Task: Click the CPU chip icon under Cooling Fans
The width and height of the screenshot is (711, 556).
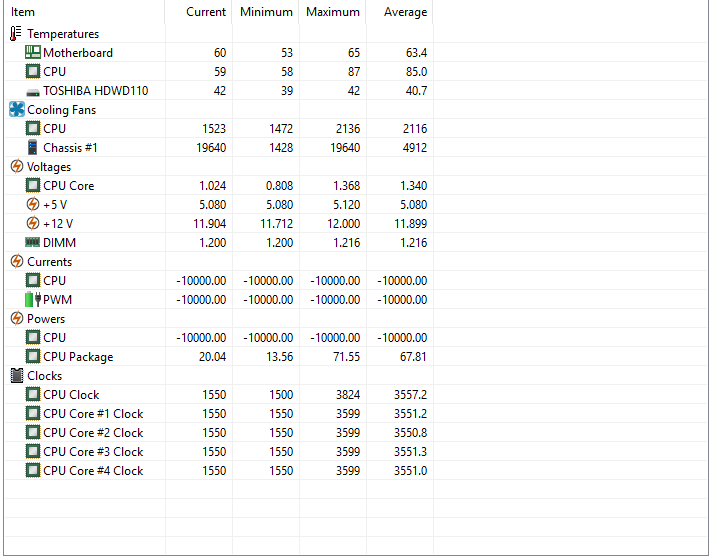Action: point(33,129)
